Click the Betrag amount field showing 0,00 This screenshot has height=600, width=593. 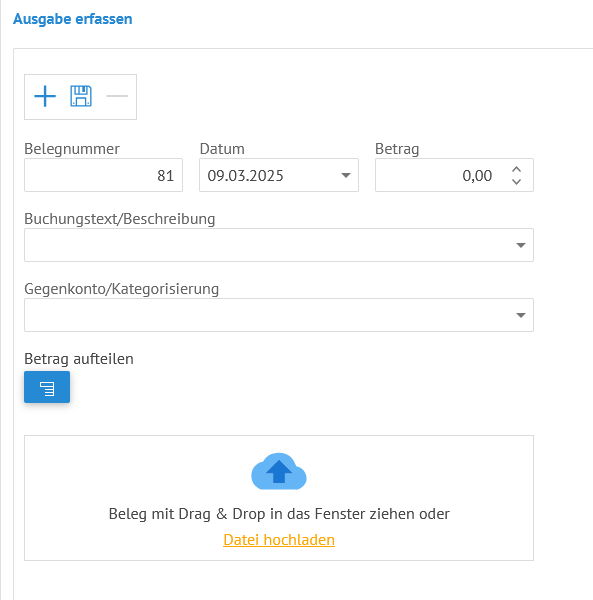tap(440, 175)
